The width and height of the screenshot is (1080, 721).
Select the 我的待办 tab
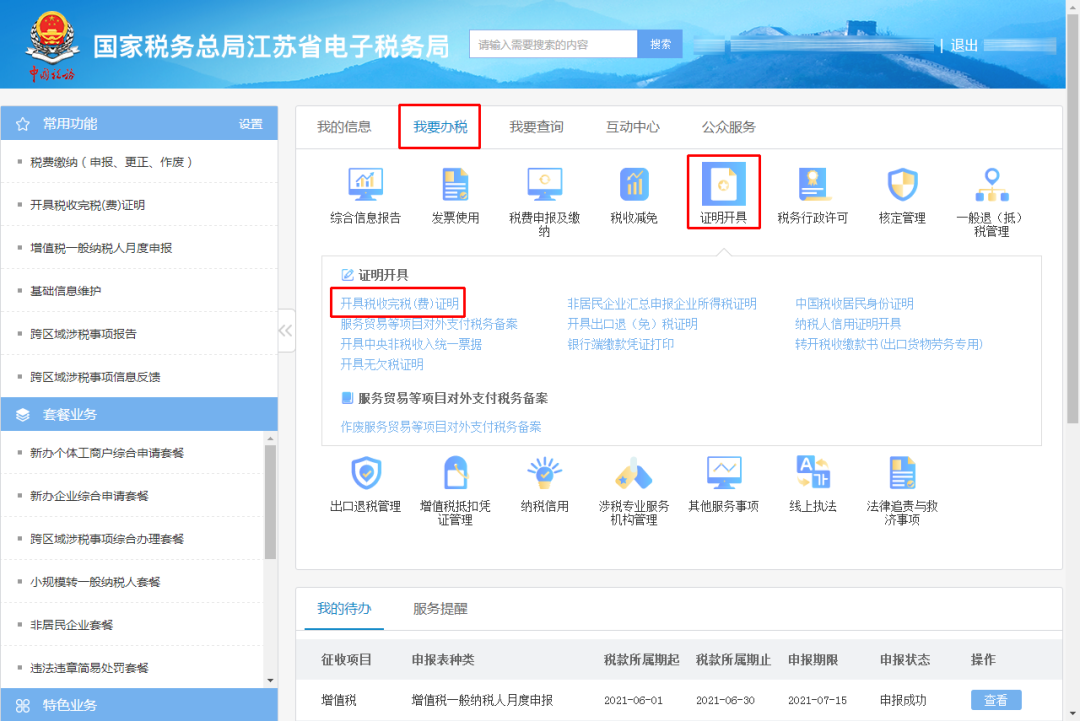344,608
